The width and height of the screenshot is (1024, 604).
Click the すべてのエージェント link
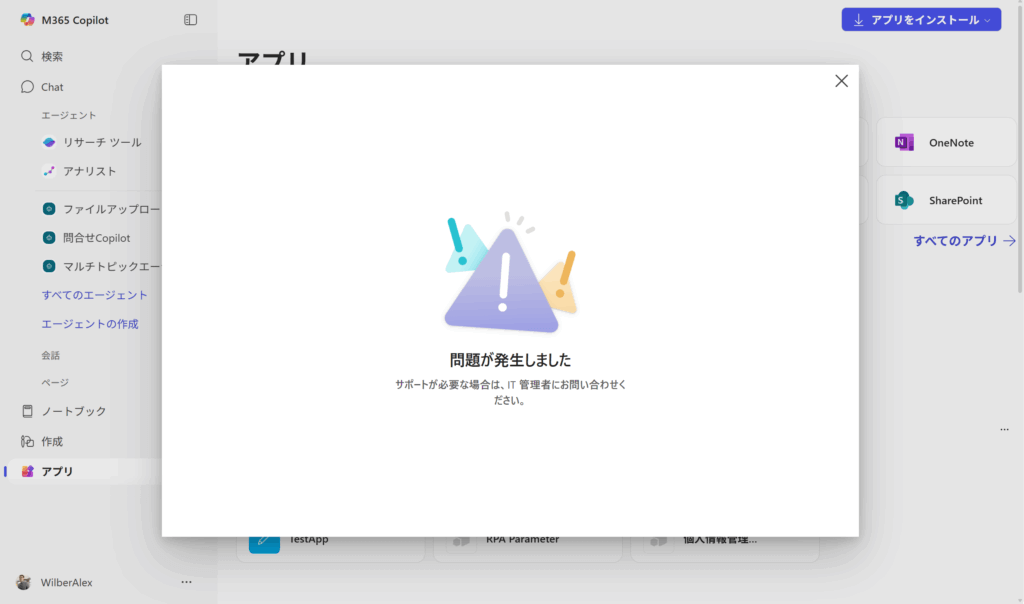click(94, 295)
